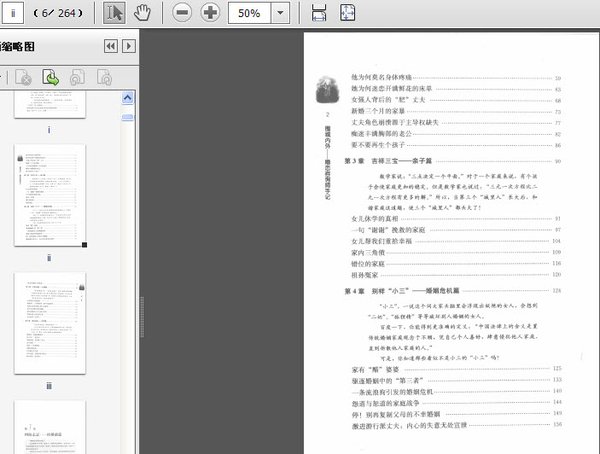Click thumbnail panel scrollbar up arrow
The width and height of the screenshot is (600, 454).
pyautogui.click(x=128, y=97)
